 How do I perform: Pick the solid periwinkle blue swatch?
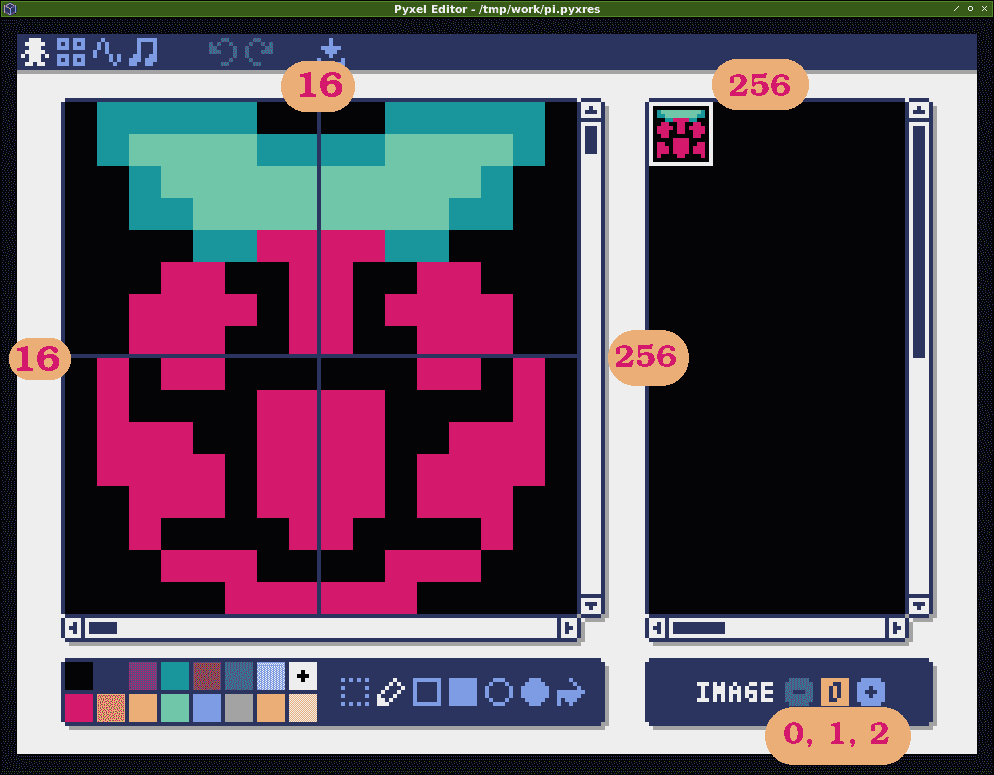tap(207, 708)
